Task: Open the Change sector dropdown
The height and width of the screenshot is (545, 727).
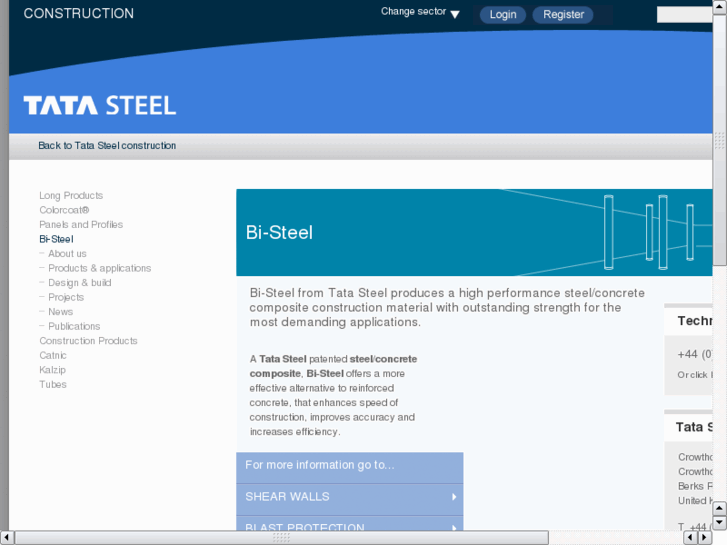Action: (420, 13)
